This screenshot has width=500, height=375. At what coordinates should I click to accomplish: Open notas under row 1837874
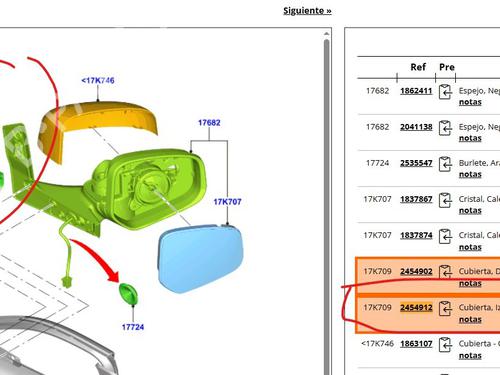(470, 247)
